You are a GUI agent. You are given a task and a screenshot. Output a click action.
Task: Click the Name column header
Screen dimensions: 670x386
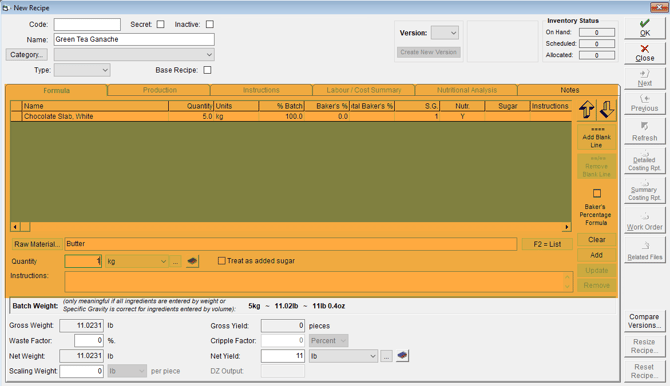coord(95,106)
